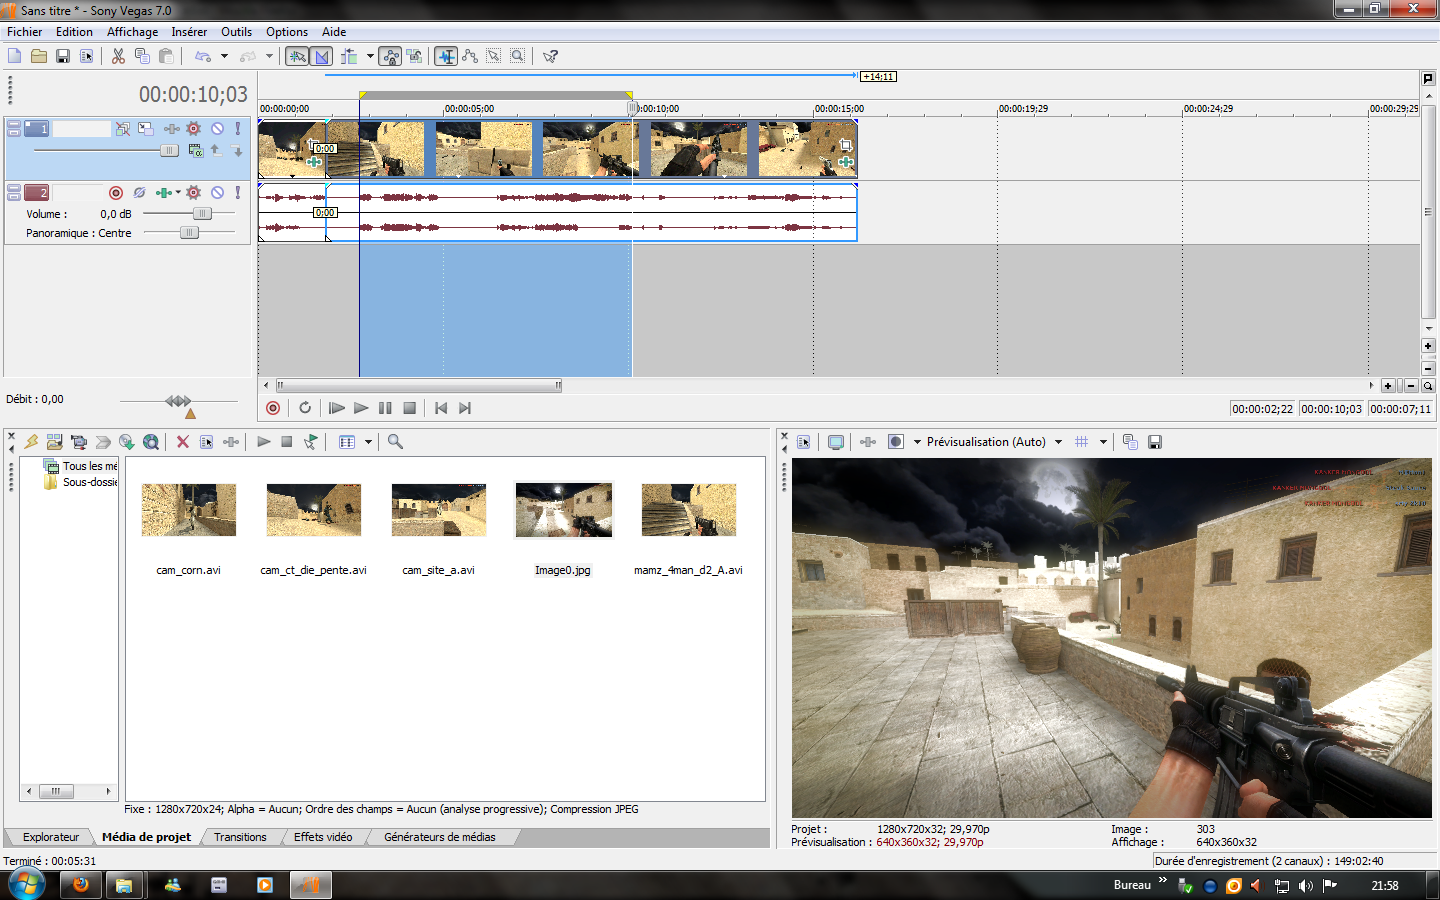The width and height of the screenshot is (1440, 900).
Task: Open the Affichage menu
Action: [x=132, y=32]
